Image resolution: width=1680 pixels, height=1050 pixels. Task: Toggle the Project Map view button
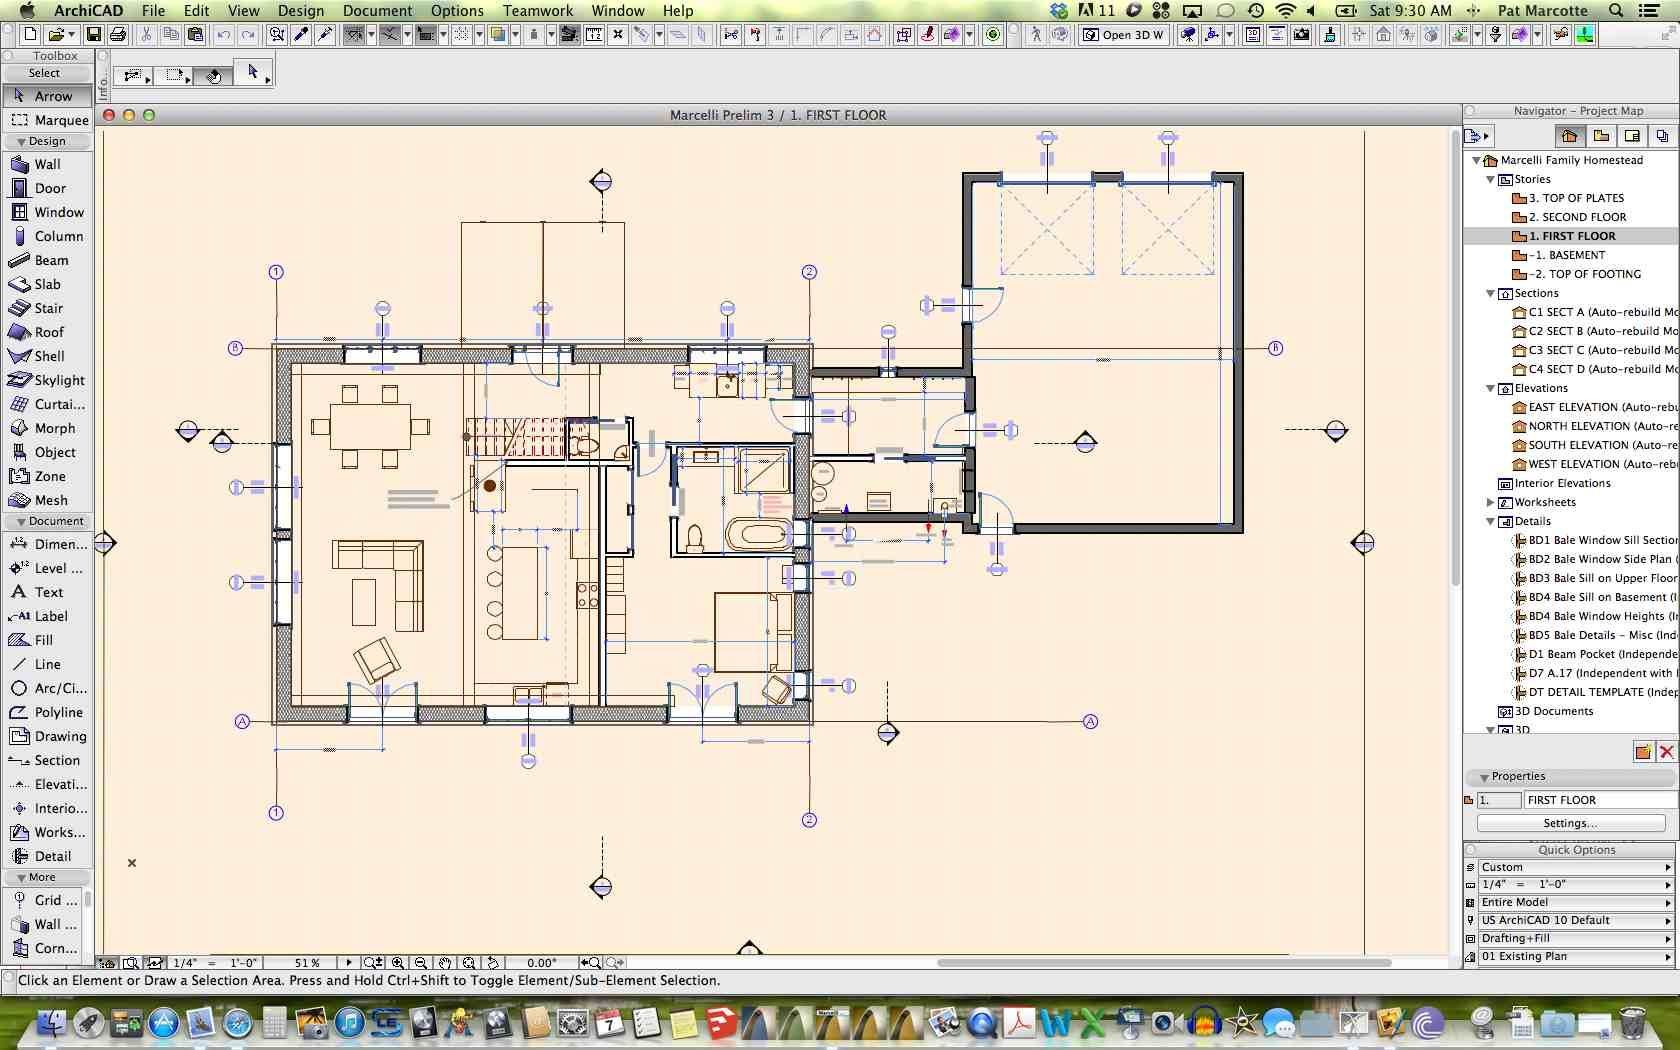(x=1569, y=136)
